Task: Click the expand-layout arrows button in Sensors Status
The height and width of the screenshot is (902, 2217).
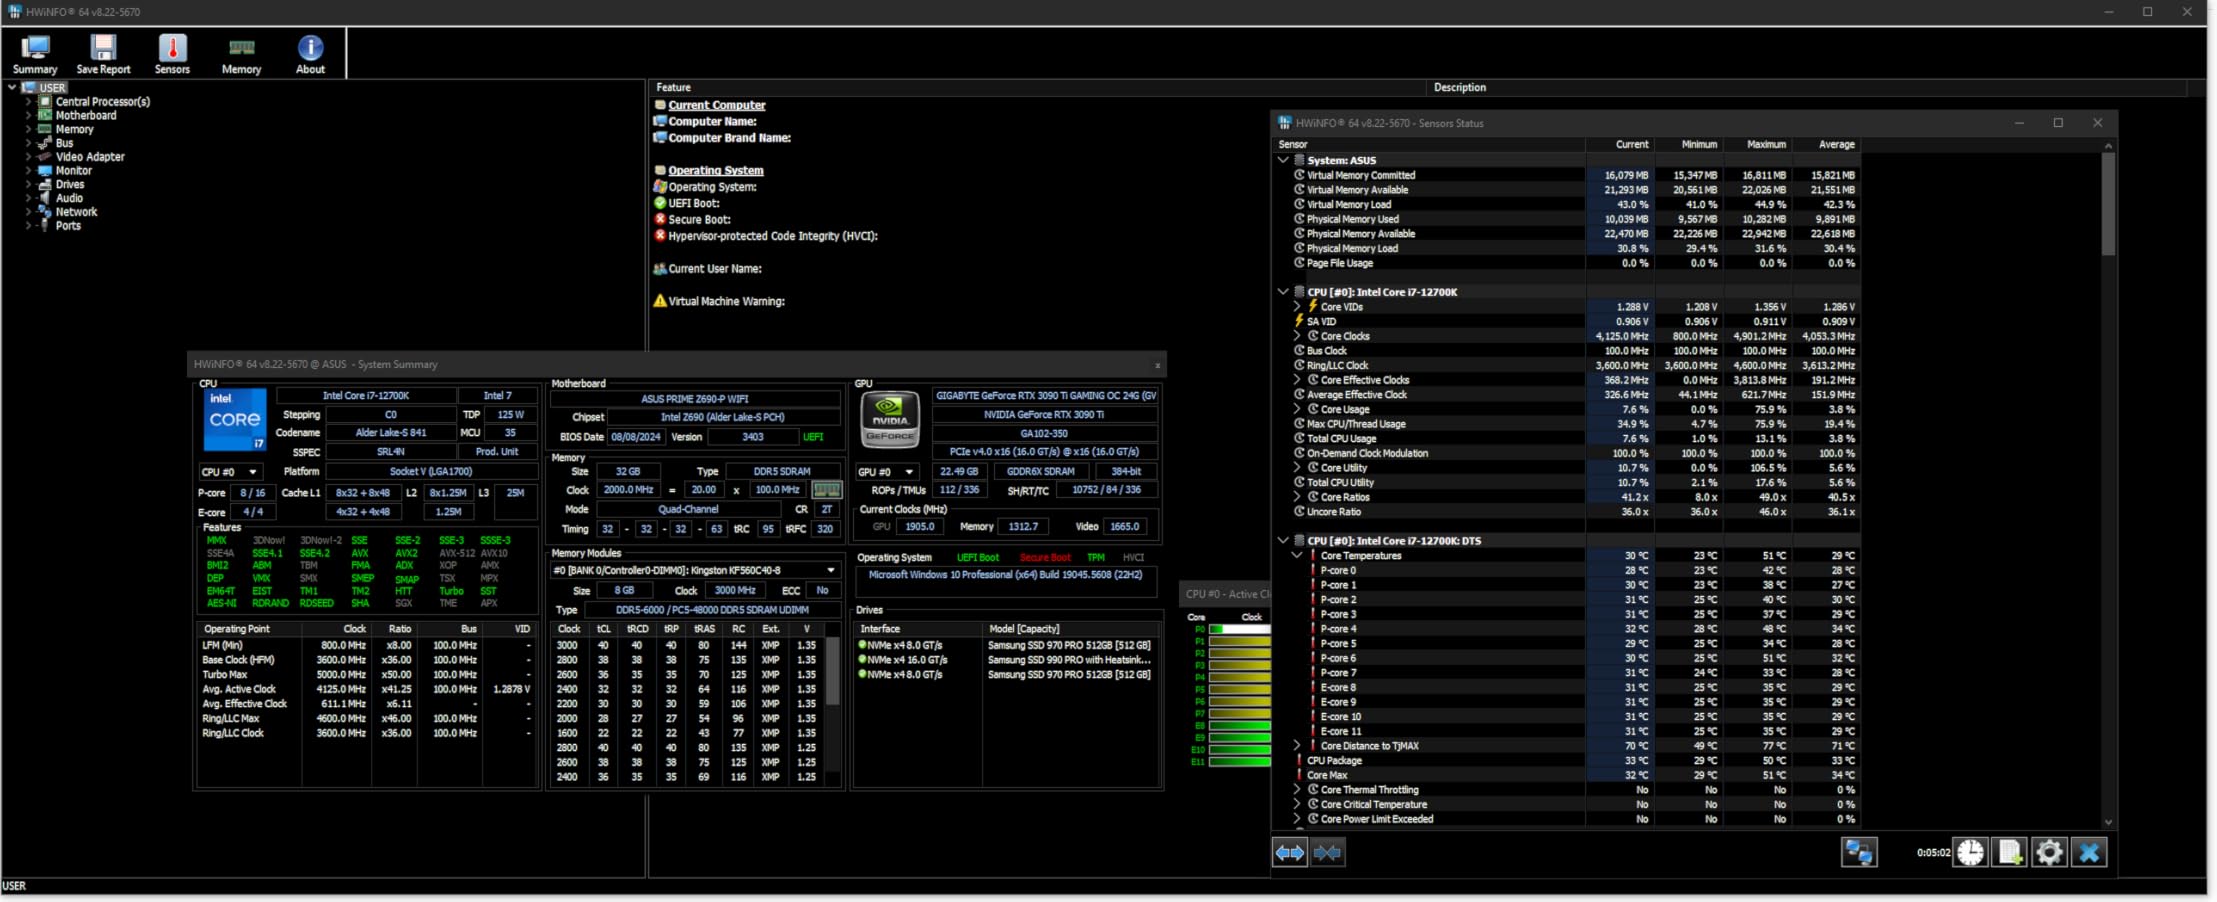Action: [1290, 852]
